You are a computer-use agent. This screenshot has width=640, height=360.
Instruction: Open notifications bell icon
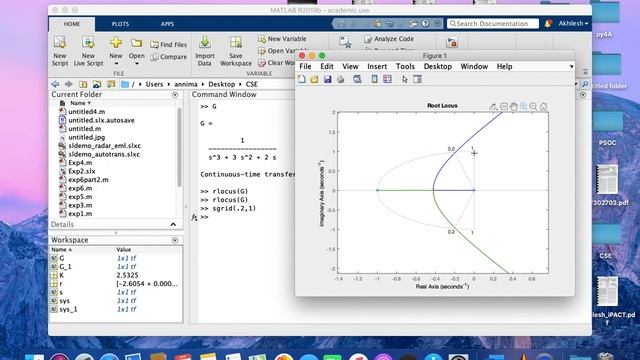(548, 24)
